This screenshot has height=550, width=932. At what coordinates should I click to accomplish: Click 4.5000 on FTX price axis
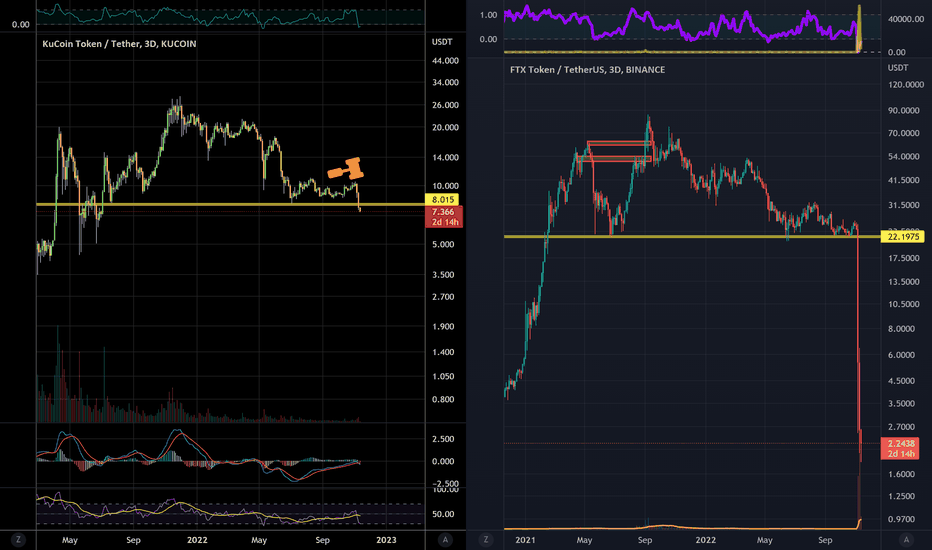pos(901,381)
